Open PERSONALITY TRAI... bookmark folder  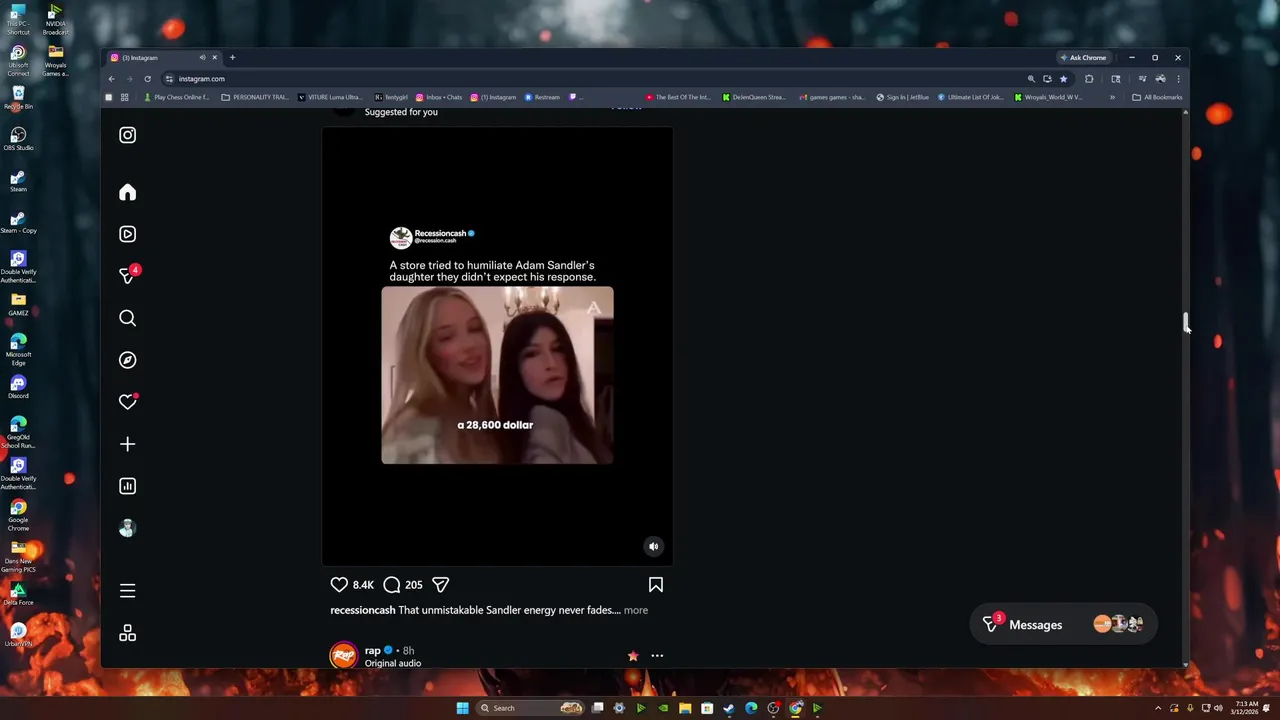[x=254, y=97]
